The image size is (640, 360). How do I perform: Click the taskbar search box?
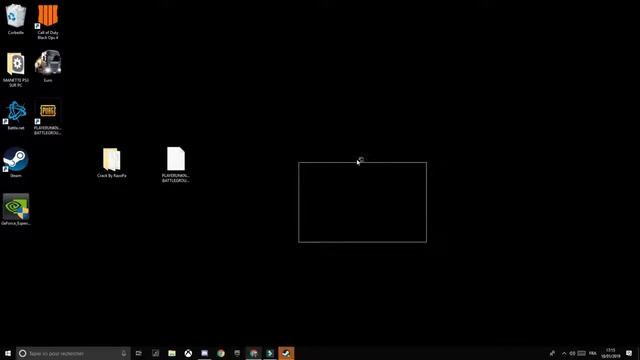click(x=73, y=353)
